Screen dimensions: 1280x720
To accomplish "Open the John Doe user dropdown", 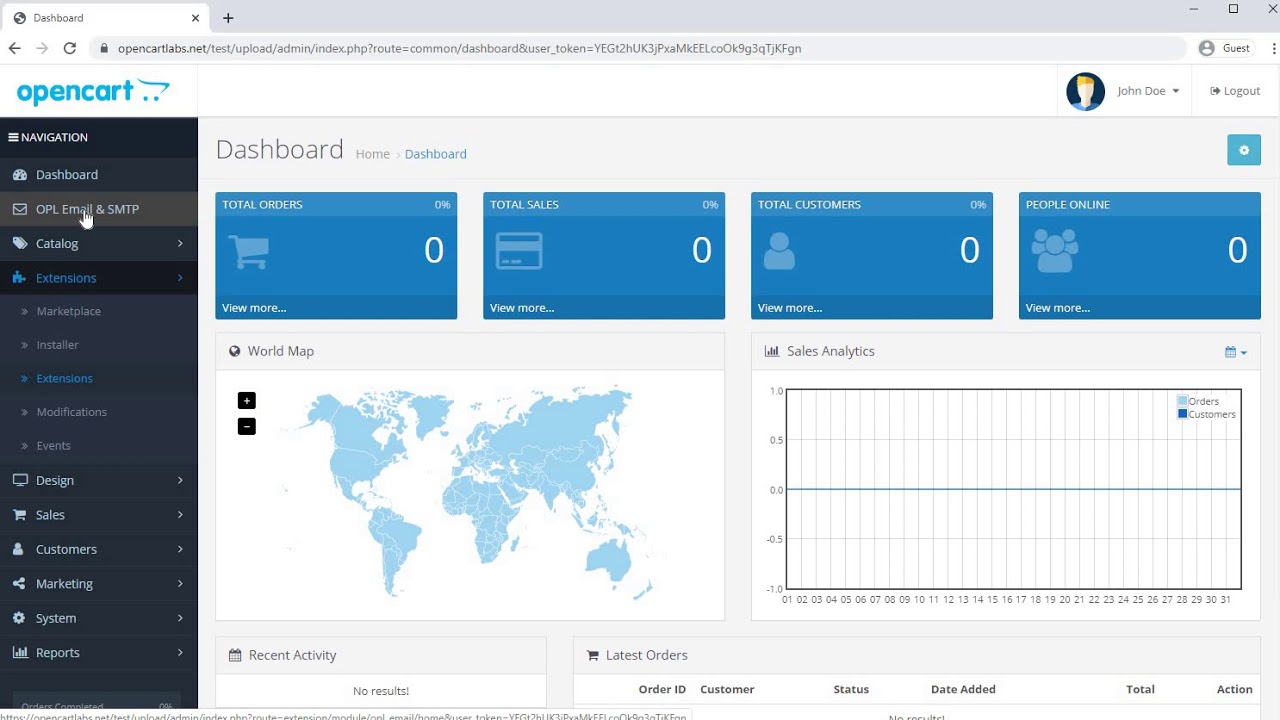I will [1148, 91].
